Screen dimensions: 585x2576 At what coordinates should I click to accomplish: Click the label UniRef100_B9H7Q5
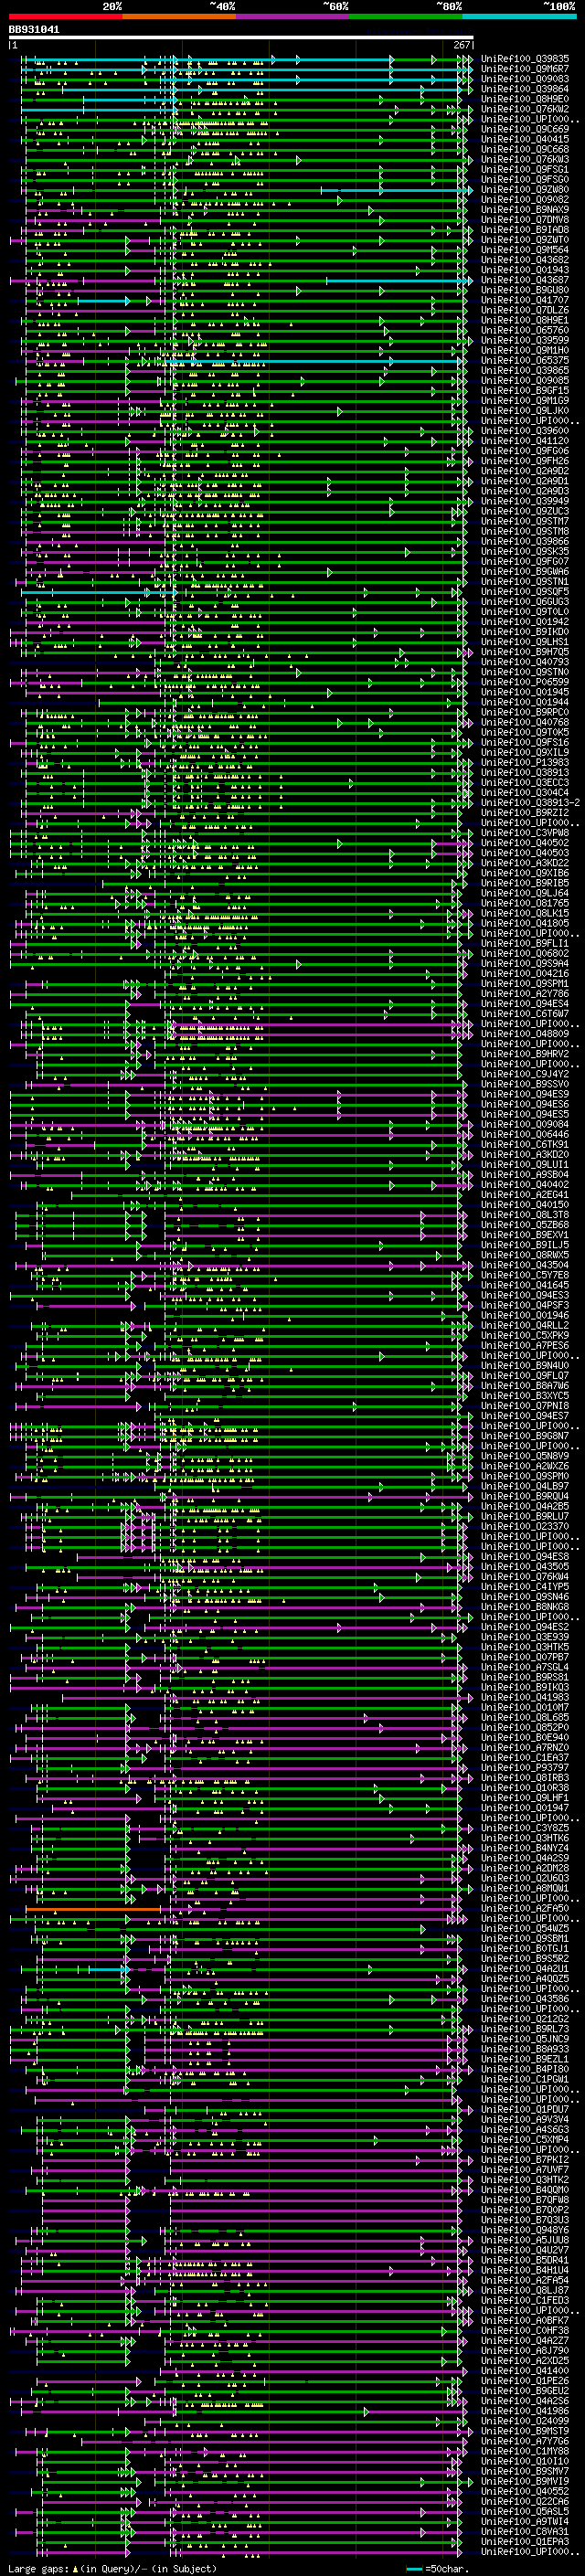(524, 652)
